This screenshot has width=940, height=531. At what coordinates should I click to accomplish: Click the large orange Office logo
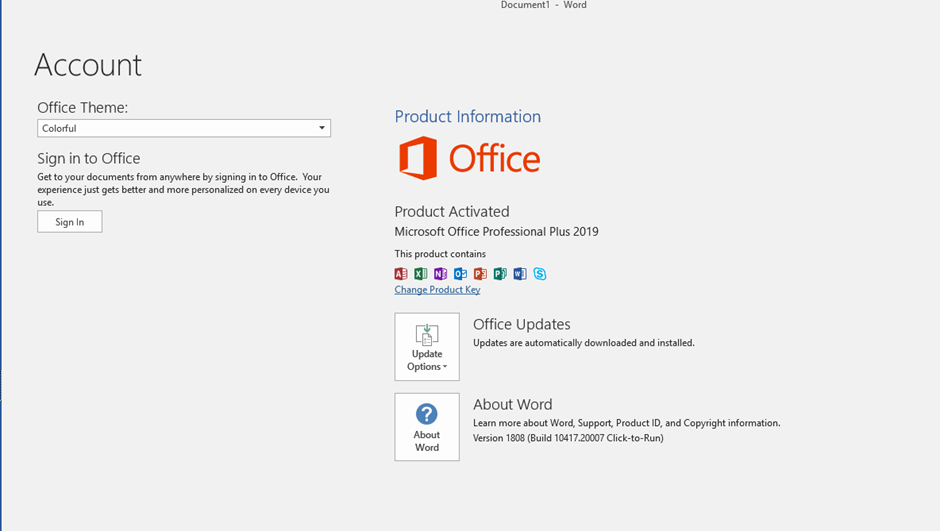point(469,158)
